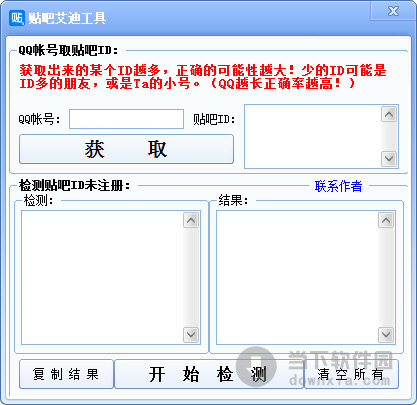Open the 联系作者 link

tap(338, 186)
